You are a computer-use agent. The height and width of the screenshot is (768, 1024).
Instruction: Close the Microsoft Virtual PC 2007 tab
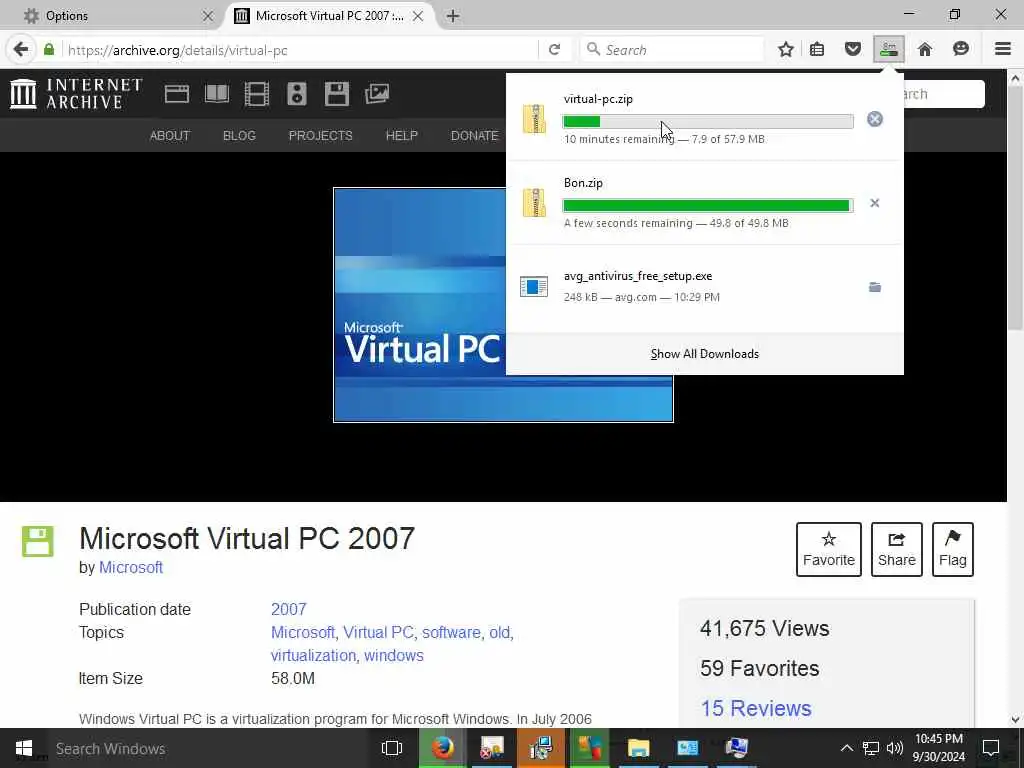pos(418,16)
